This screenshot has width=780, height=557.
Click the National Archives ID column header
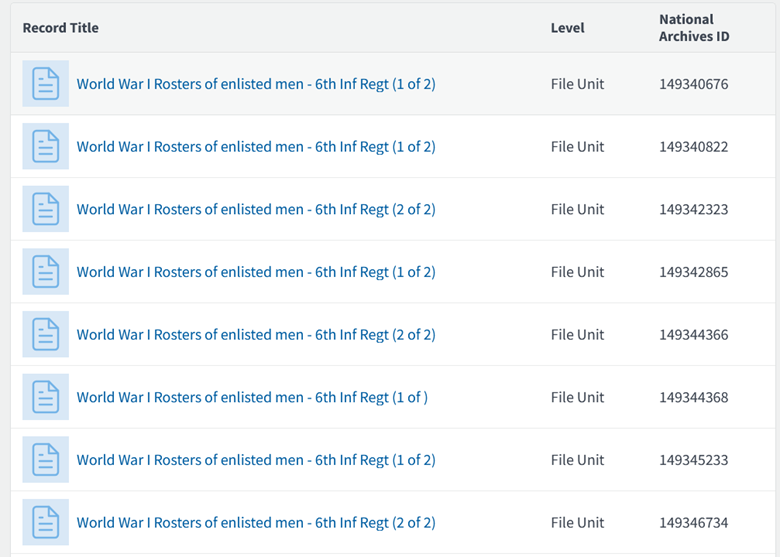point(694,28)
